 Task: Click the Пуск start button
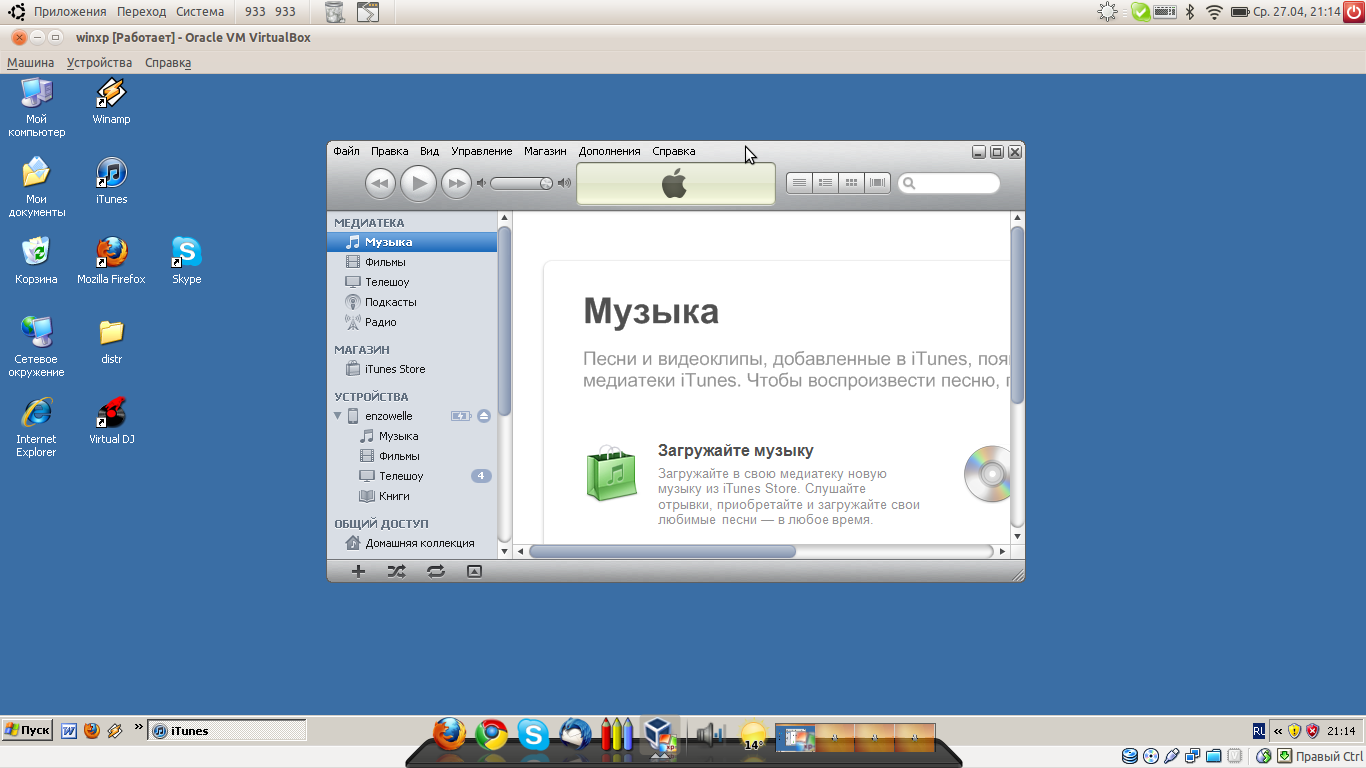27,730
